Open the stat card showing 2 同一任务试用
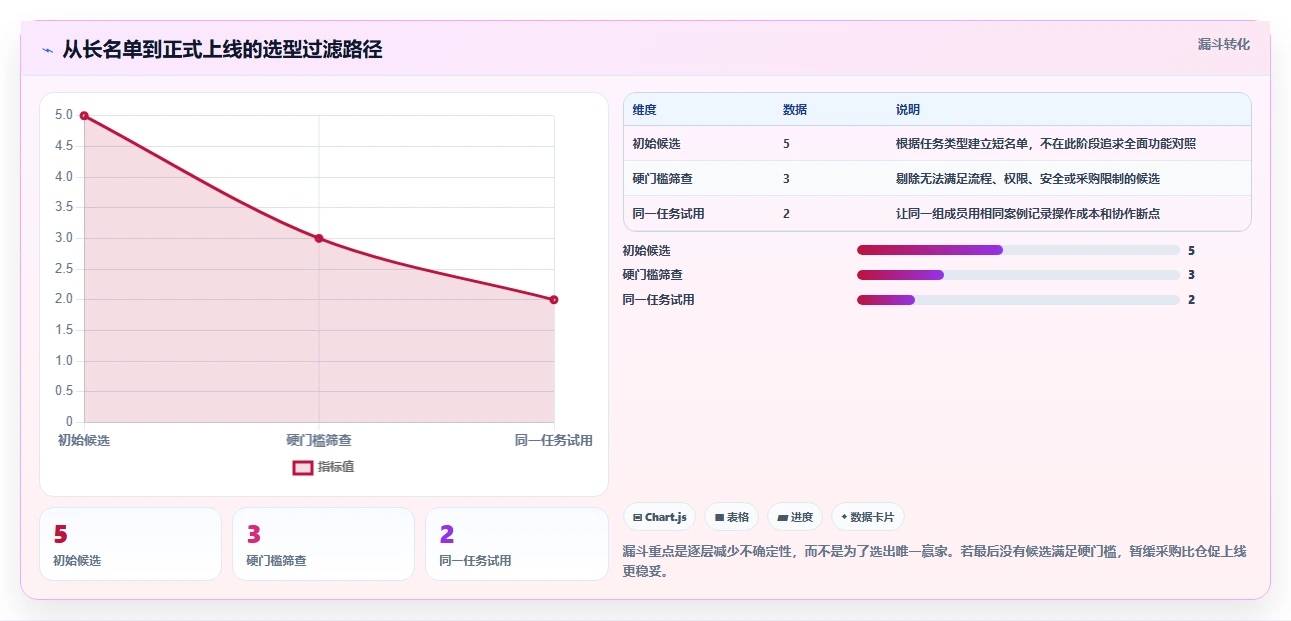The width and height of the screenshot is (1291, 621). 517,544
